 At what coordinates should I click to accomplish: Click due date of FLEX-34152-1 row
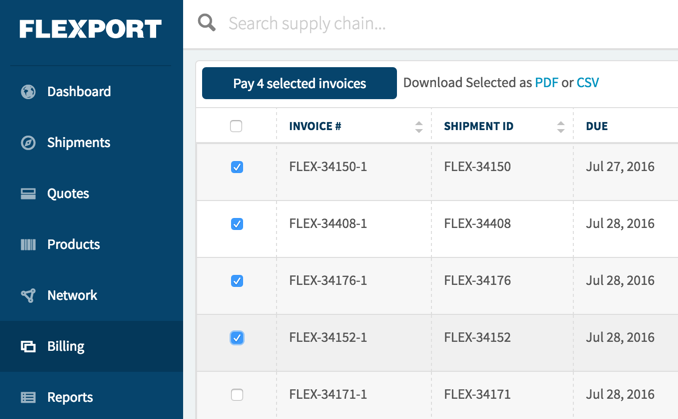[620, 337]
